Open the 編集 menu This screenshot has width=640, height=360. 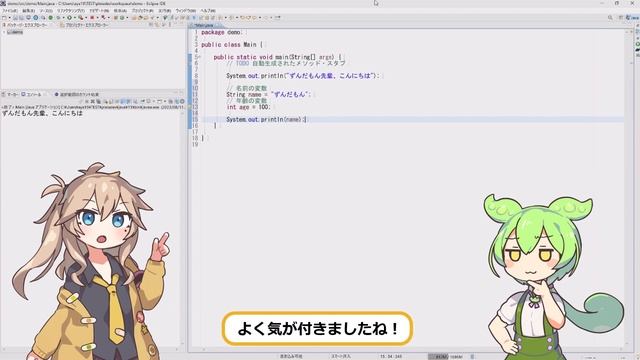(28, 11)
